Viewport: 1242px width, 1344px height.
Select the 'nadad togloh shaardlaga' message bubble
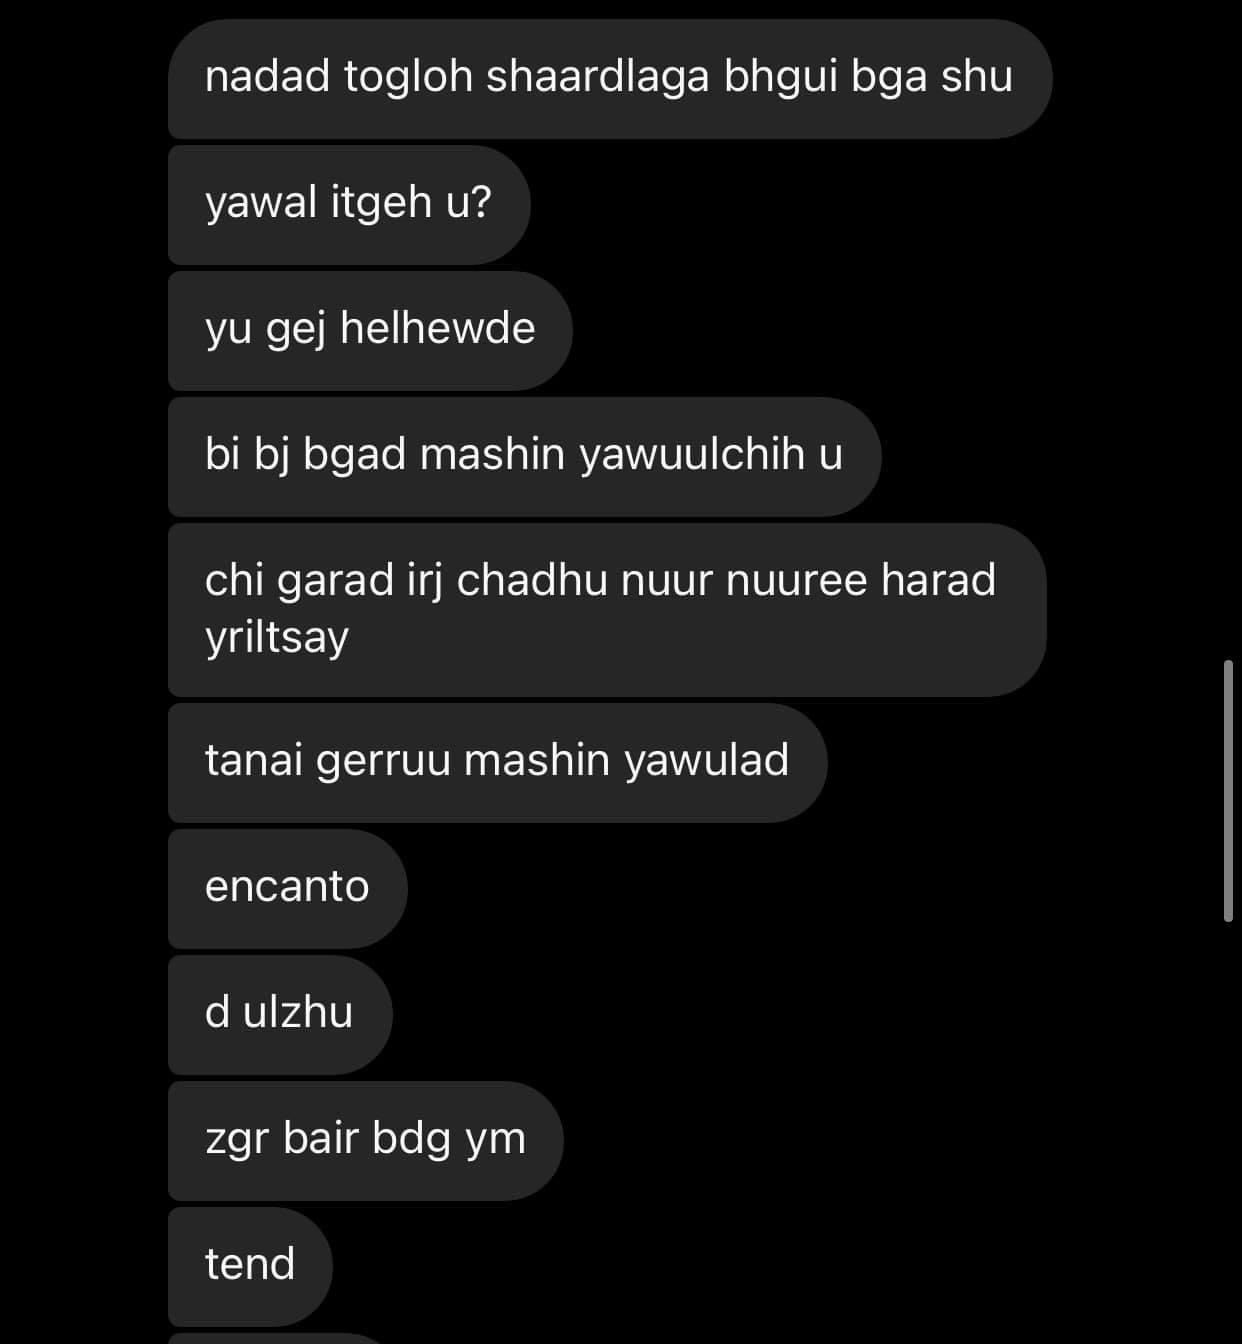click(x=610, y=79)
